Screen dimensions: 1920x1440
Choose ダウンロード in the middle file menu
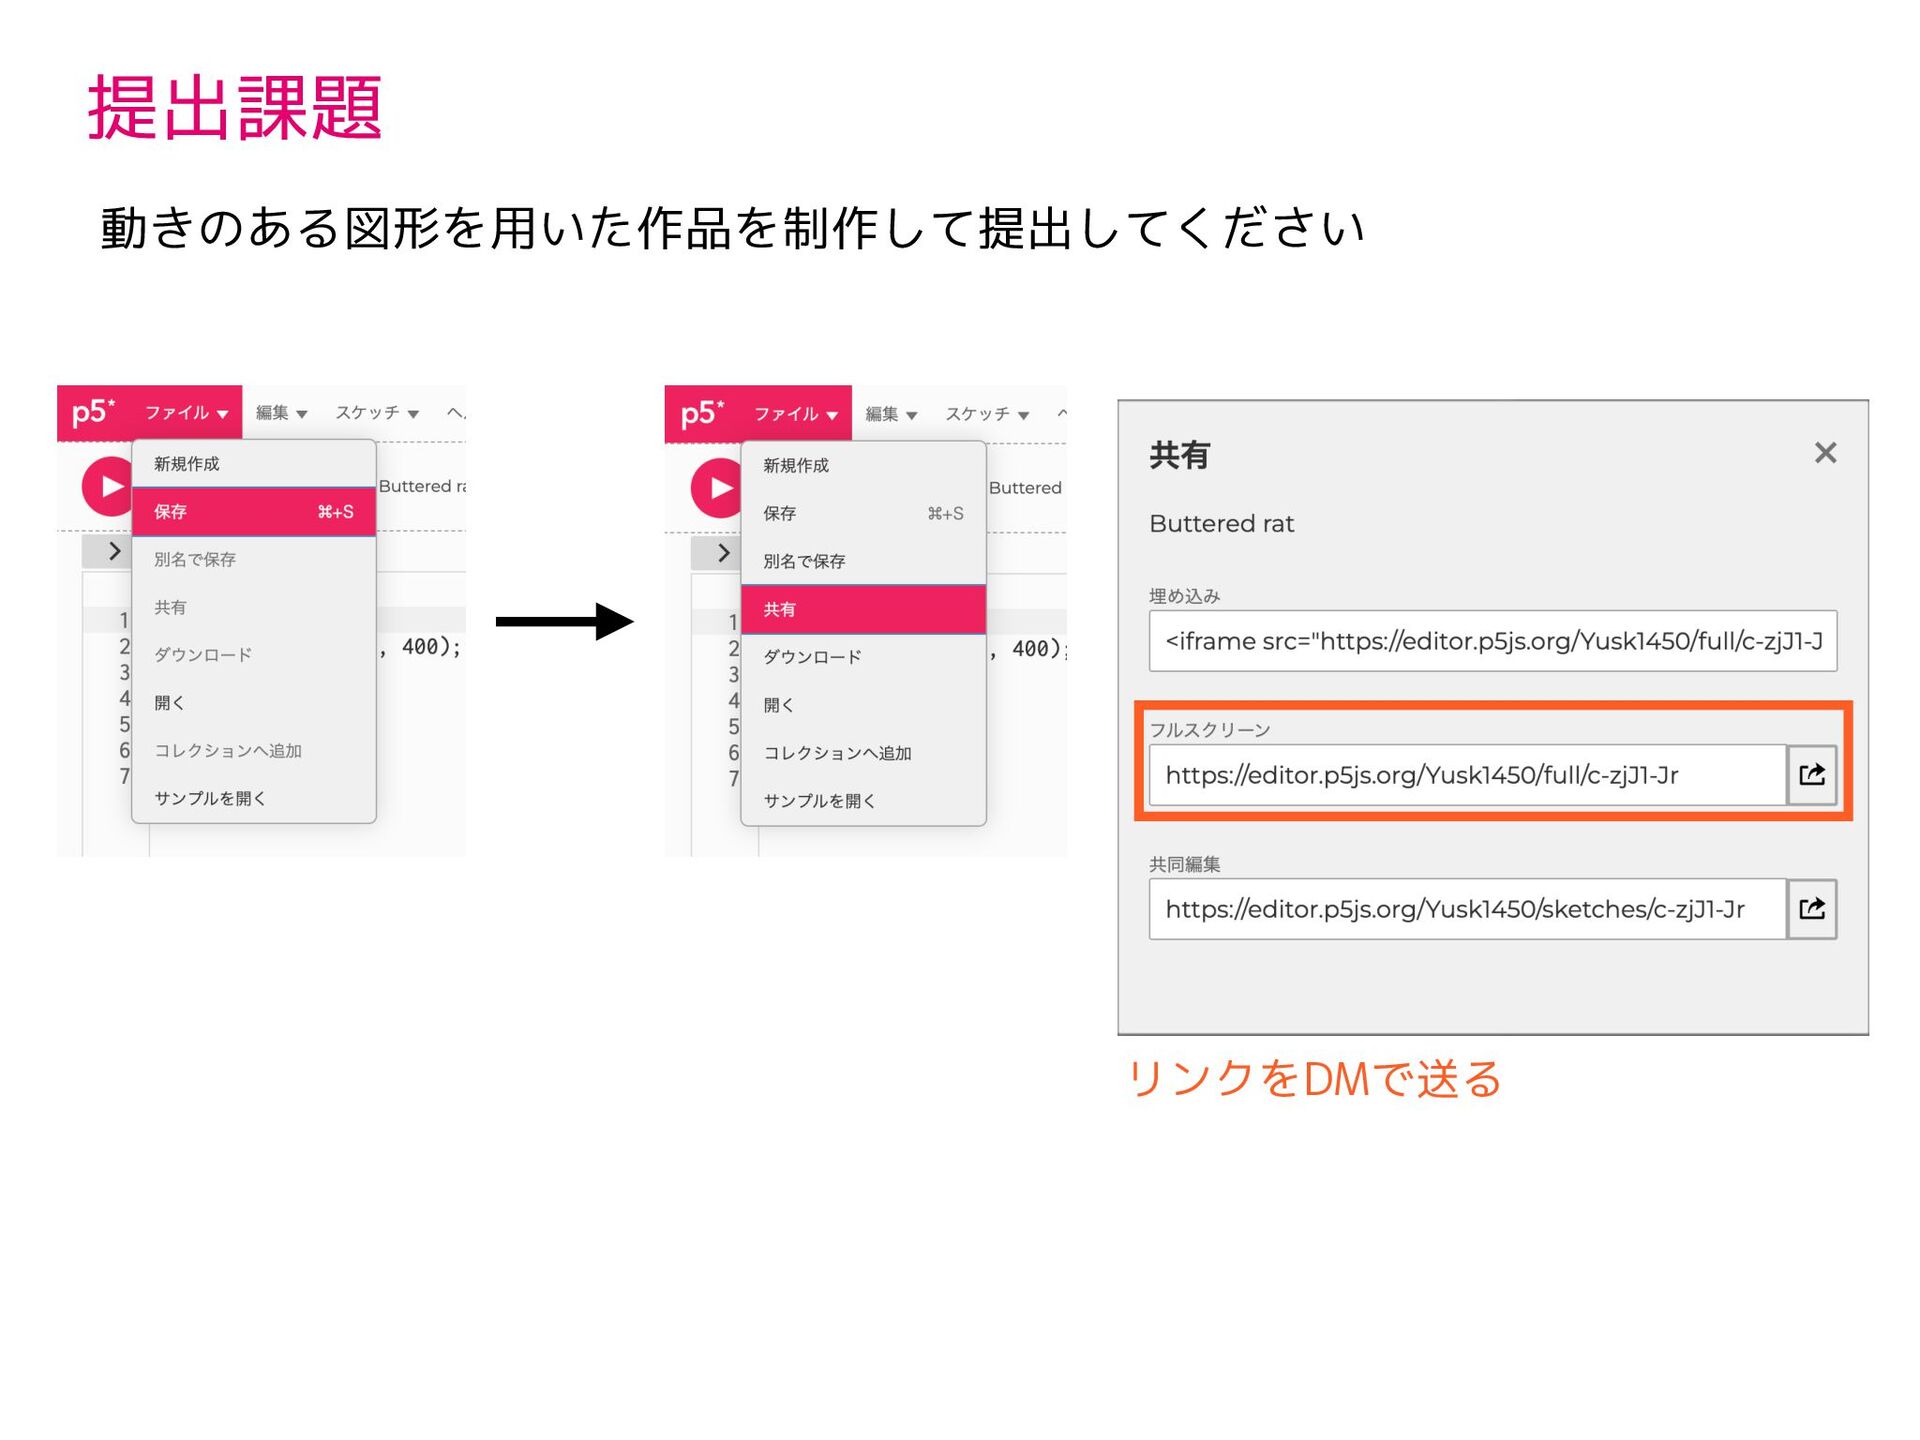point(812,657)
